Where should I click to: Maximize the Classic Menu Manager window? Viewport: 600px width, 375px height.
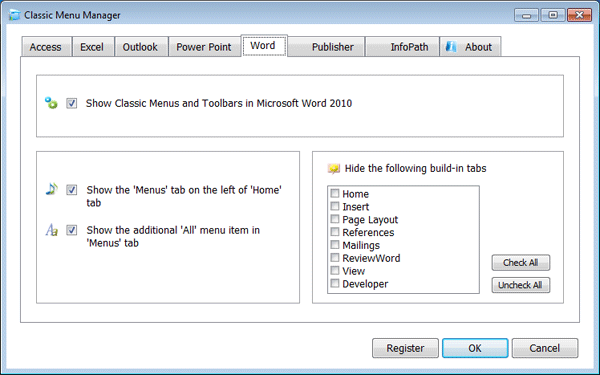(x=553, y=15)
